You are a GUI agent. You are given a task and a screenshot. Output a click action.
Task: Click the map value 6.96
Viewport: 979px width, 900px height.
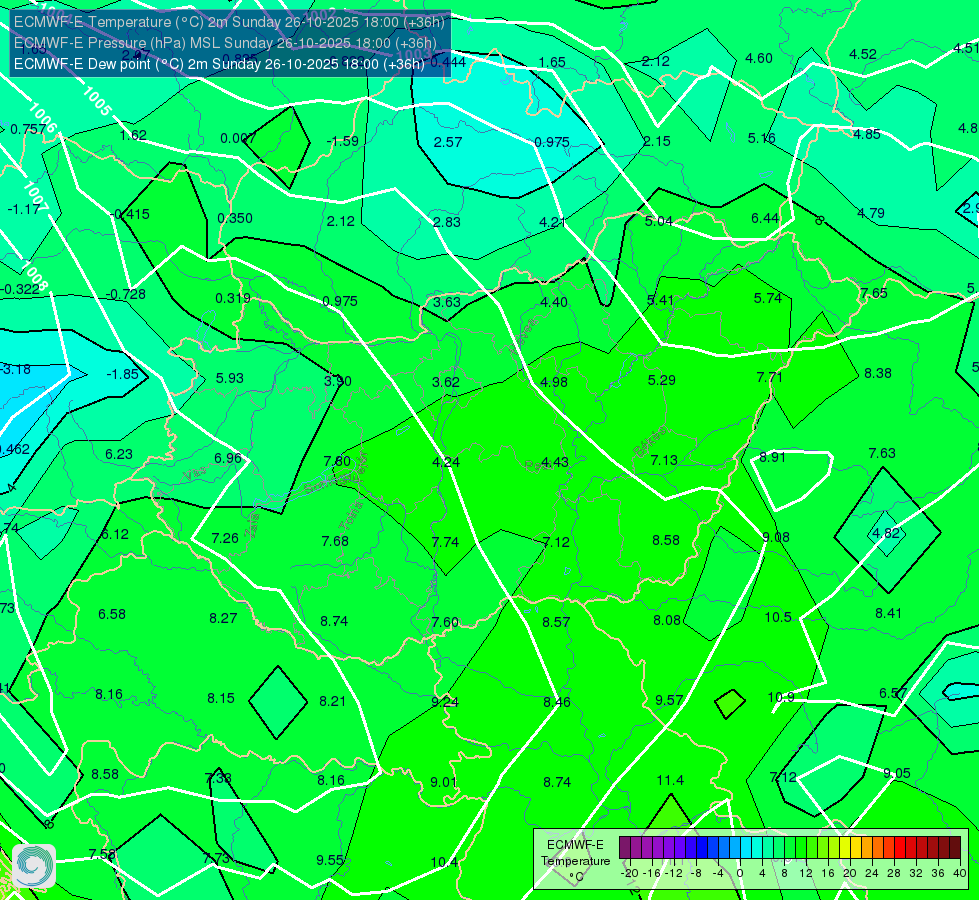(x=227, y=458)
